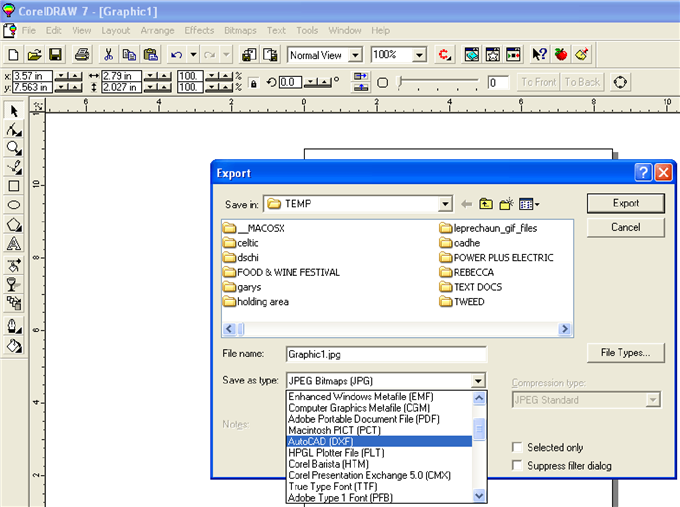Click the Export icon in toolbar
The width and height of the screenshot is (680, 507).
pos(271,55)
